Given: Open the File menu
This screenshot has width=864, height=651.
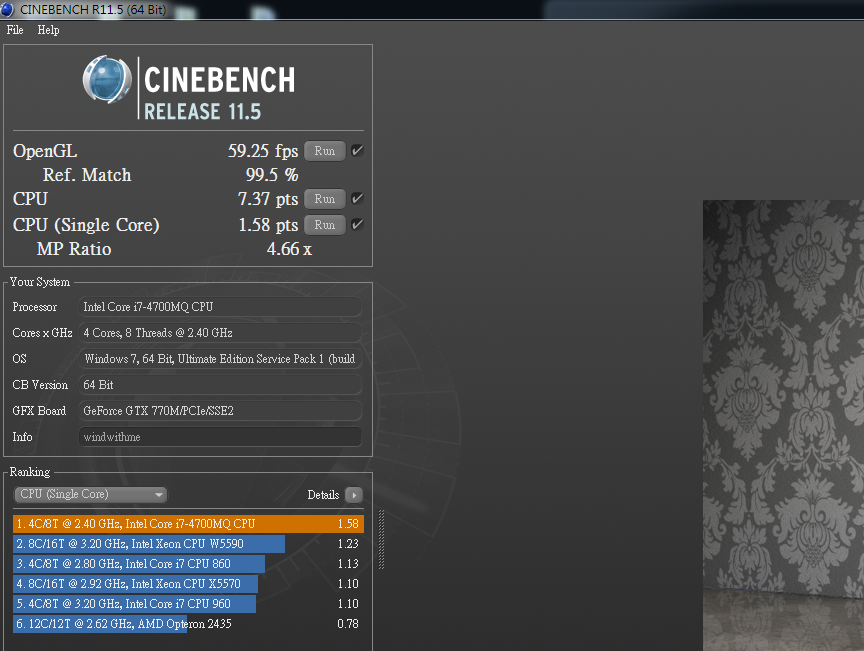Looking at the screenshot, I should 15,30.
